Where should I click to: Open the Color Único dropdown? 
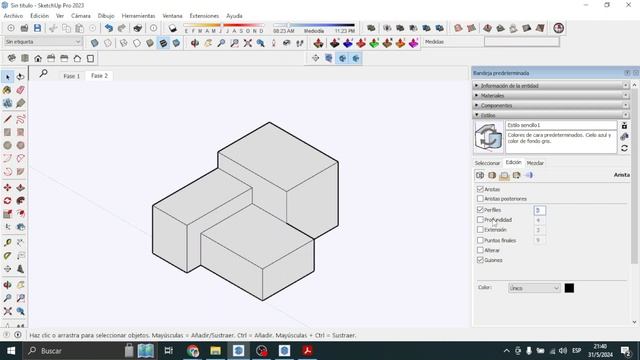[534, 288]
